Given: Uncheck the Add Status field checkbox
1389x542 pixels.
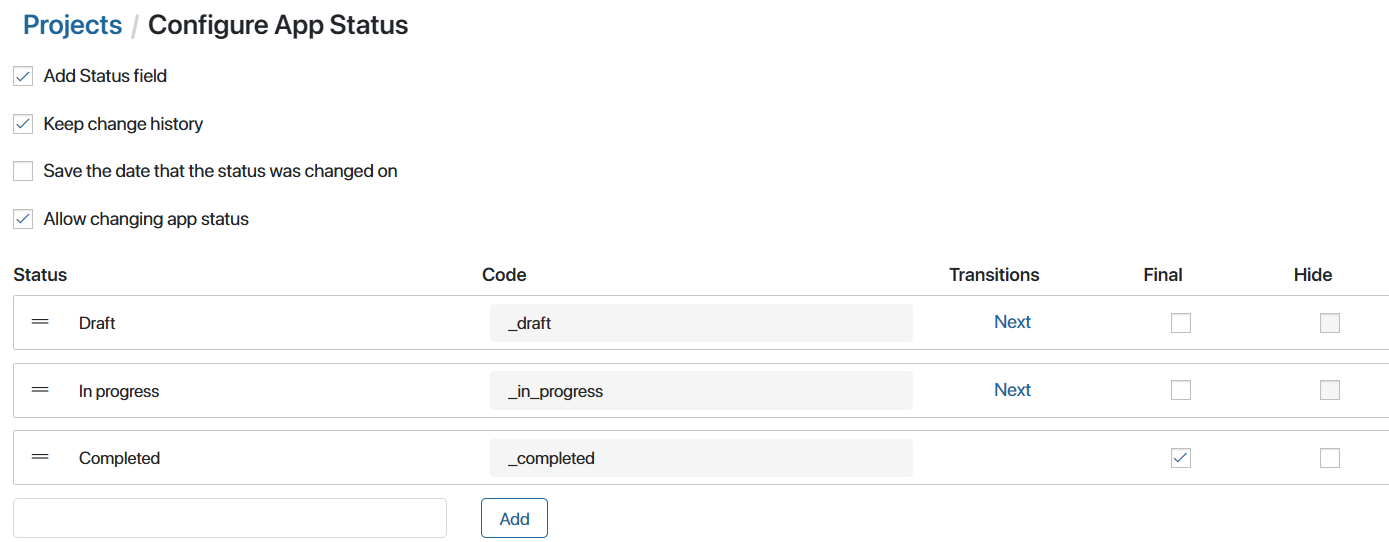Looking at the screenshot, I should [x=23, y=76].
